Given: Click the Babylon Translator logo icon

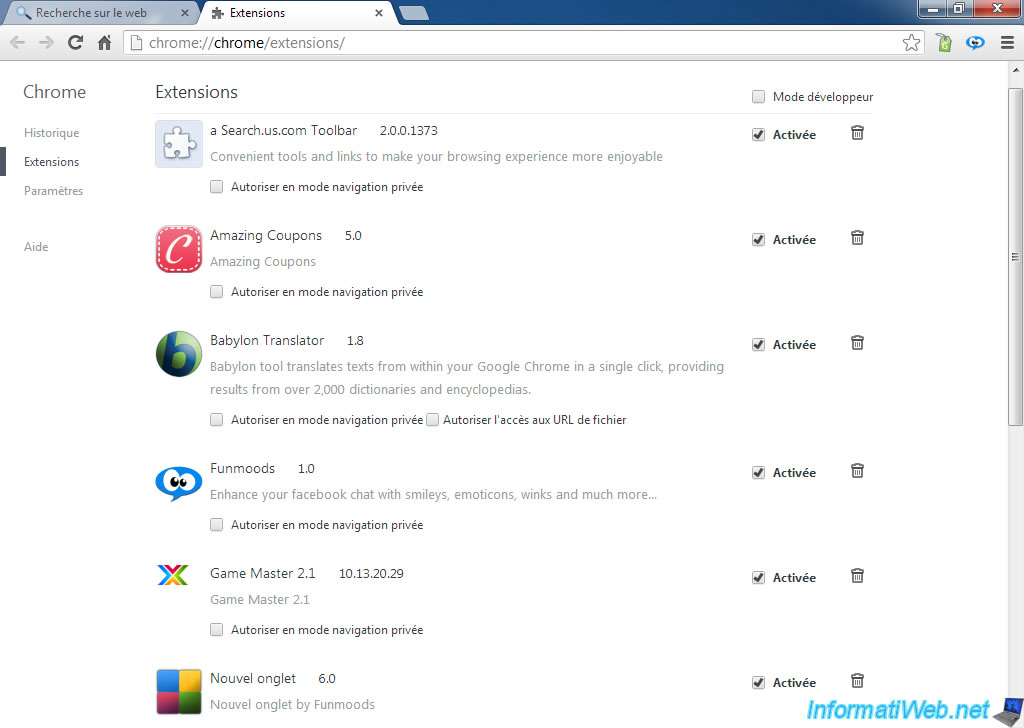Looking at the screenshot, I should point(179,354).
